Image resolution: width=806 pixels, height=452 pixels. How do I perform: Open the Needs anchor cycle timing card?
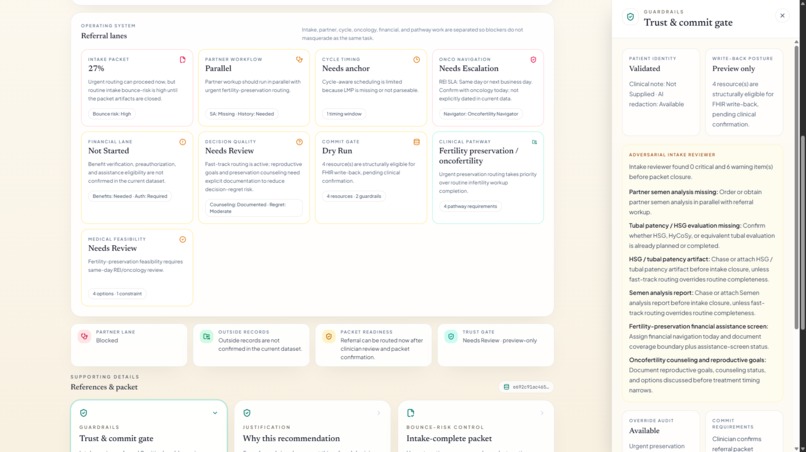pos(371,88)
